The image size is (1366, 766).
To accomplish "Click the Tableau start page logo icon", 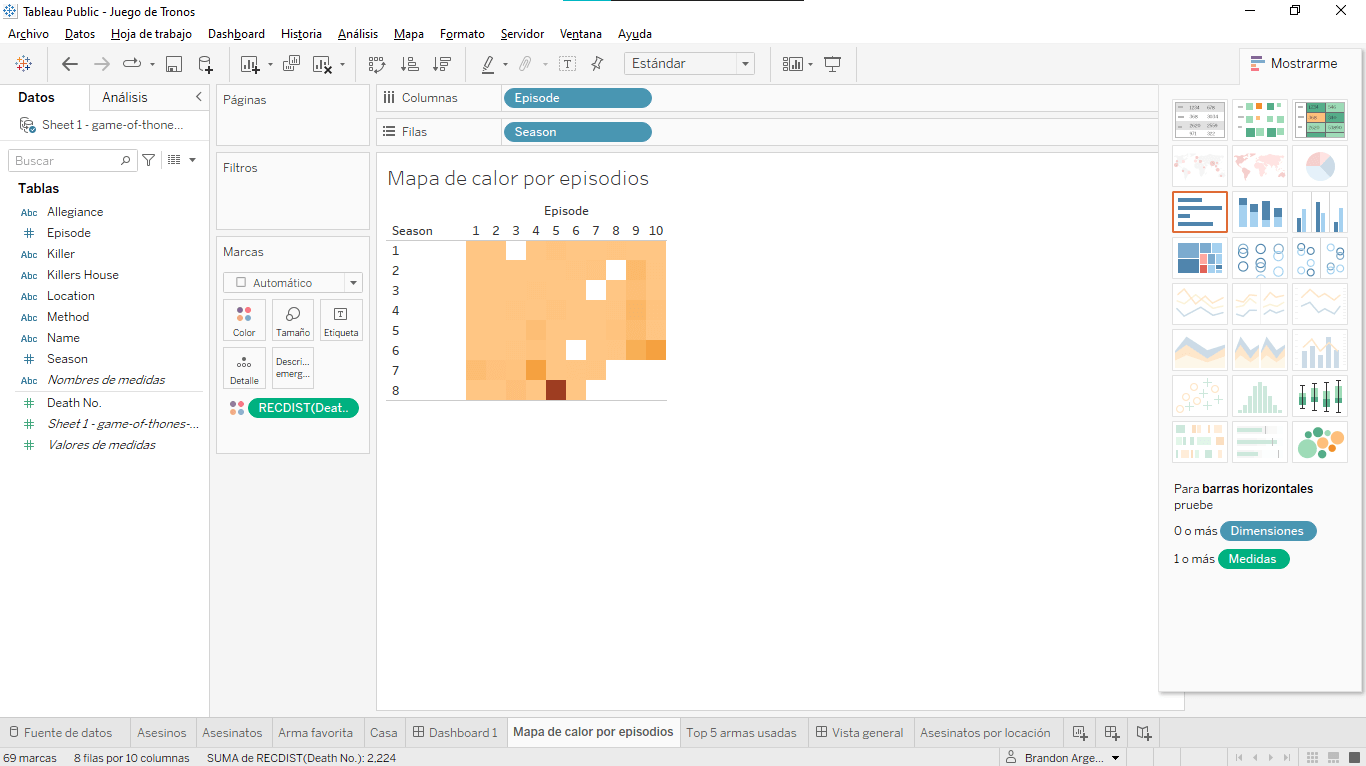I will tap(24, 64).
